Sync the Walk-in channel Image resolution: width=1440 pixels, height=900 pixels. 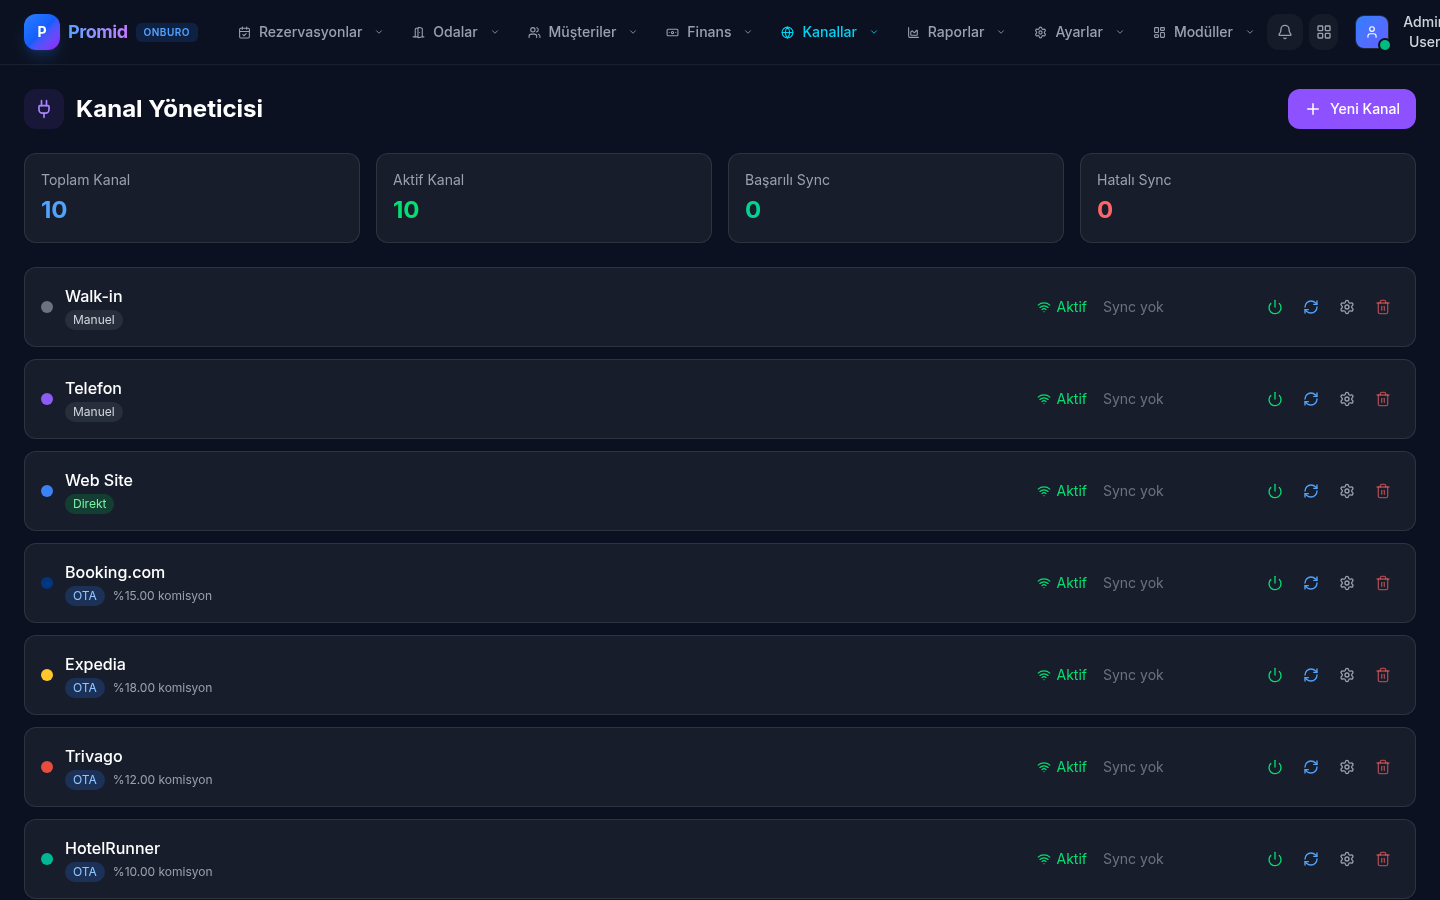click(1311, 307)
